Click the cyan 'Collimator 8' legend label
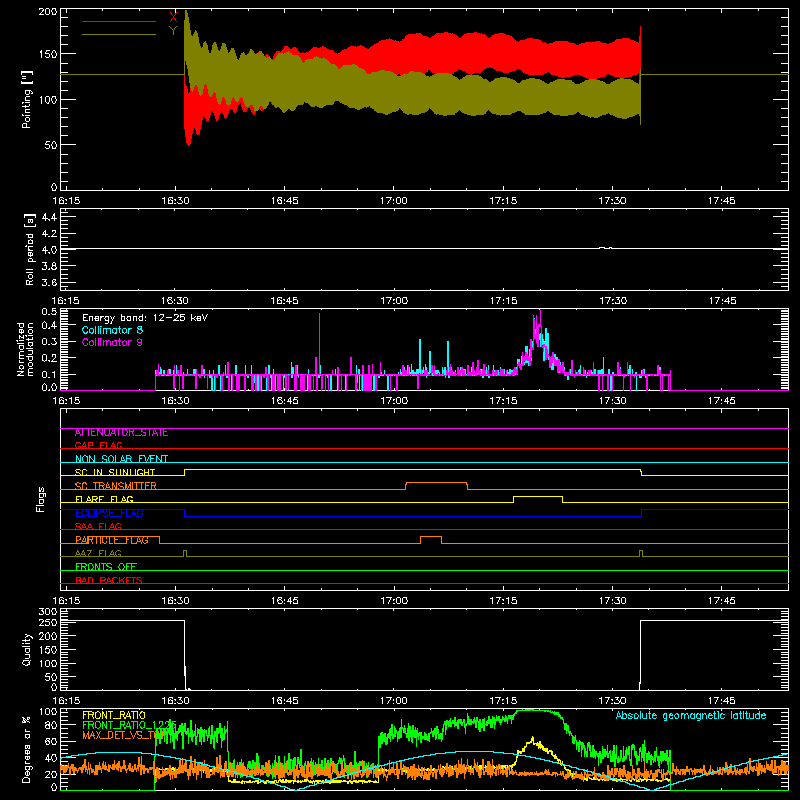 (112, 330)
